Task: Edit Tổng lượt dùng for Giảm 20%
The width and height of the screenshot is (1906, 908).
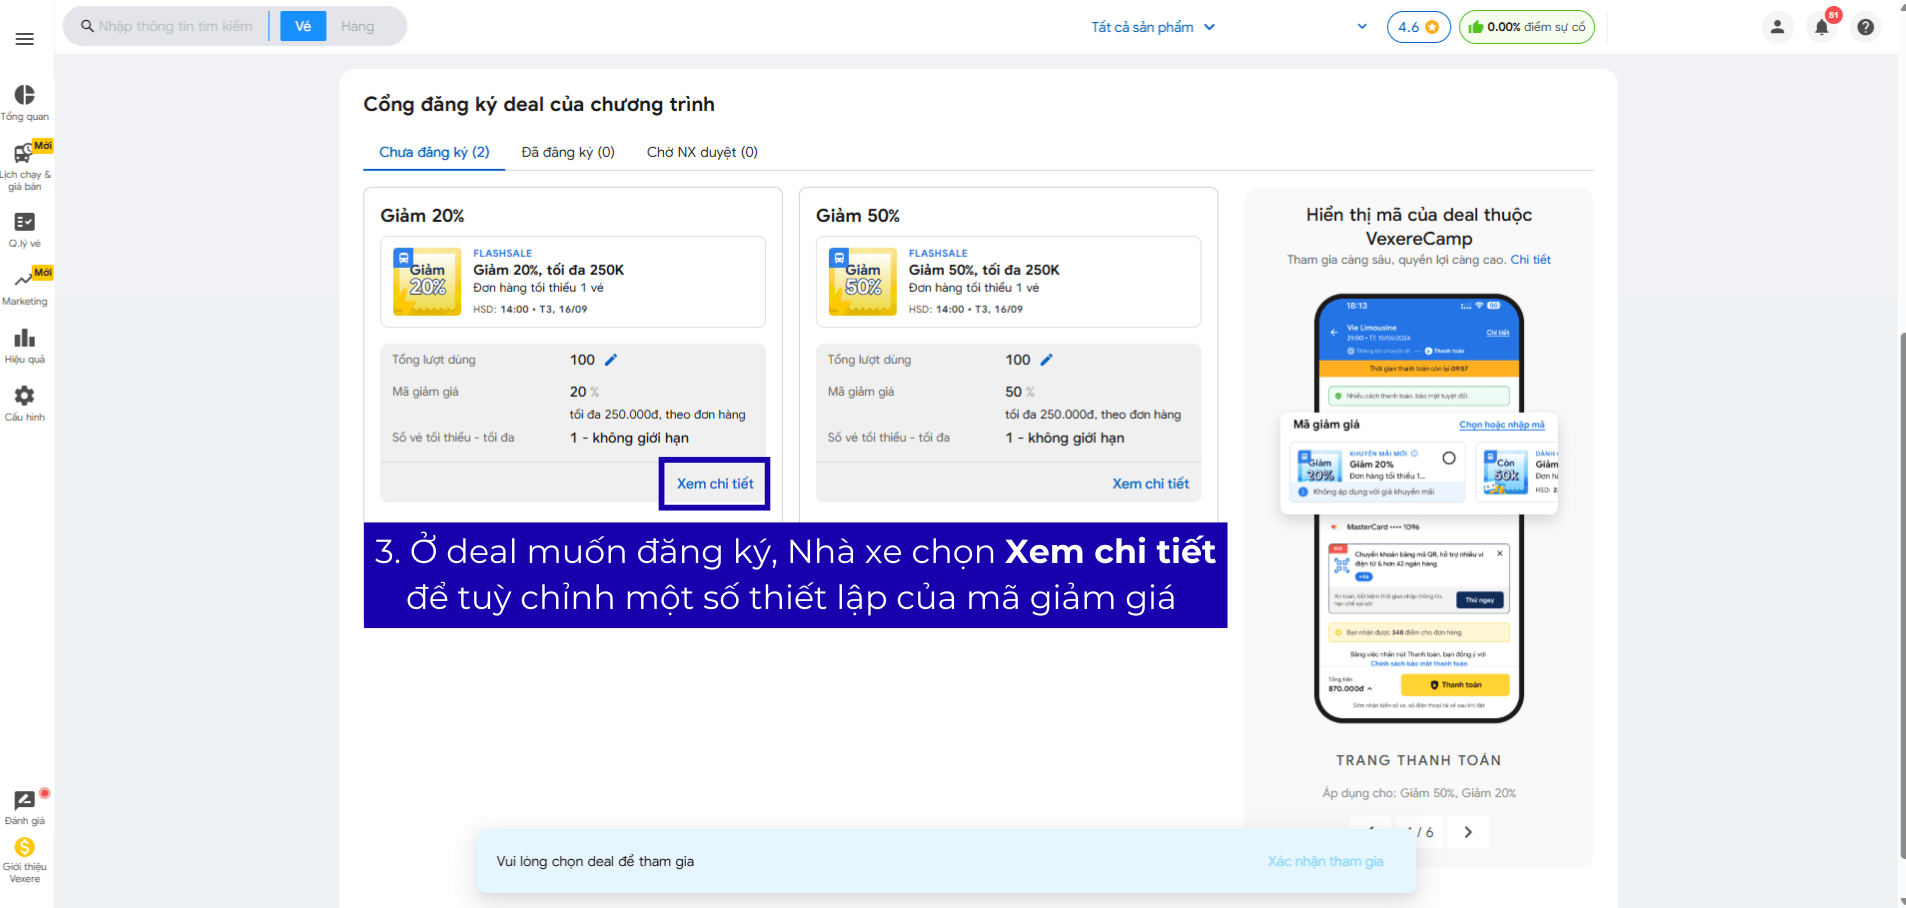Action: [611, 360]
